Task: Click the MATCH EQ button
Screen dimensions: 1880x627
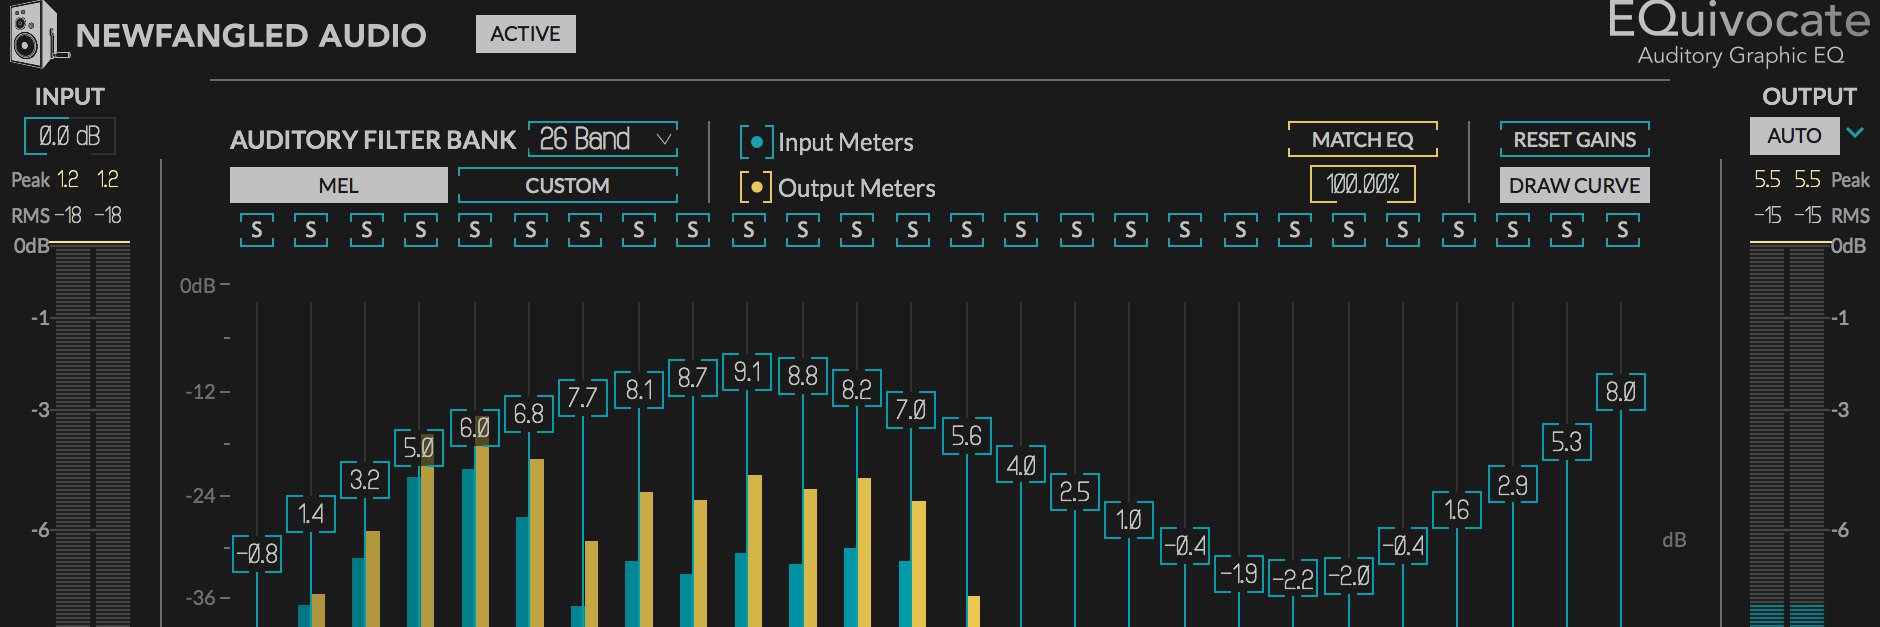Action: point(1362,139)
